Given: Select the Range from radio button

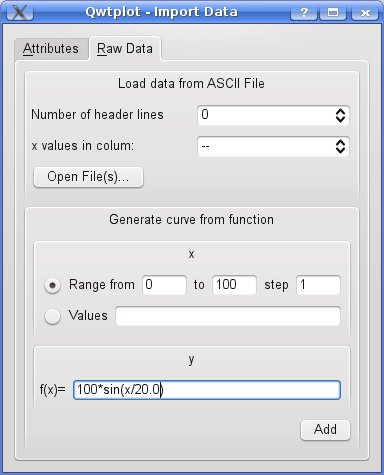Looking at the screenshot, I should coord(53,286).
